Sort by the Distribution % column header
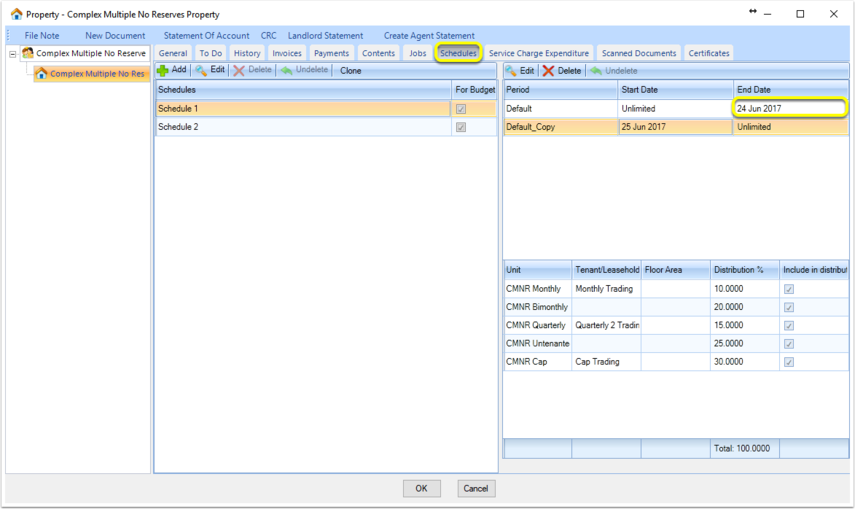855x509 pixels. click(744, 270)
